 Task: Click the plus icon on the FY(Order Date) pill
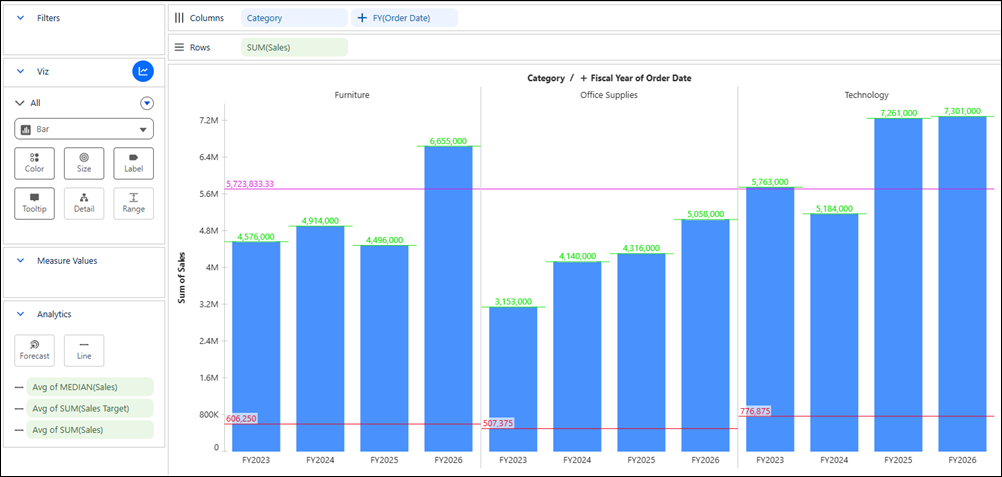(x=362, y=18)
